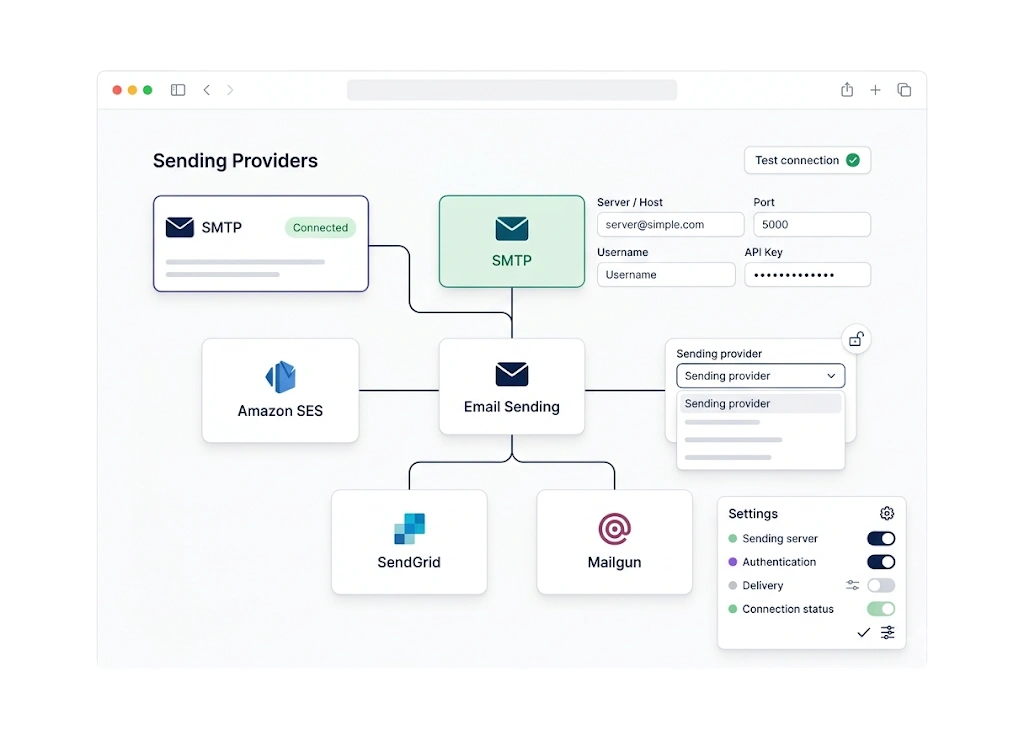Click the Port field showing 5000
Image resolution: width=1024 pixels, height=741 pixels.
(812, 225)
